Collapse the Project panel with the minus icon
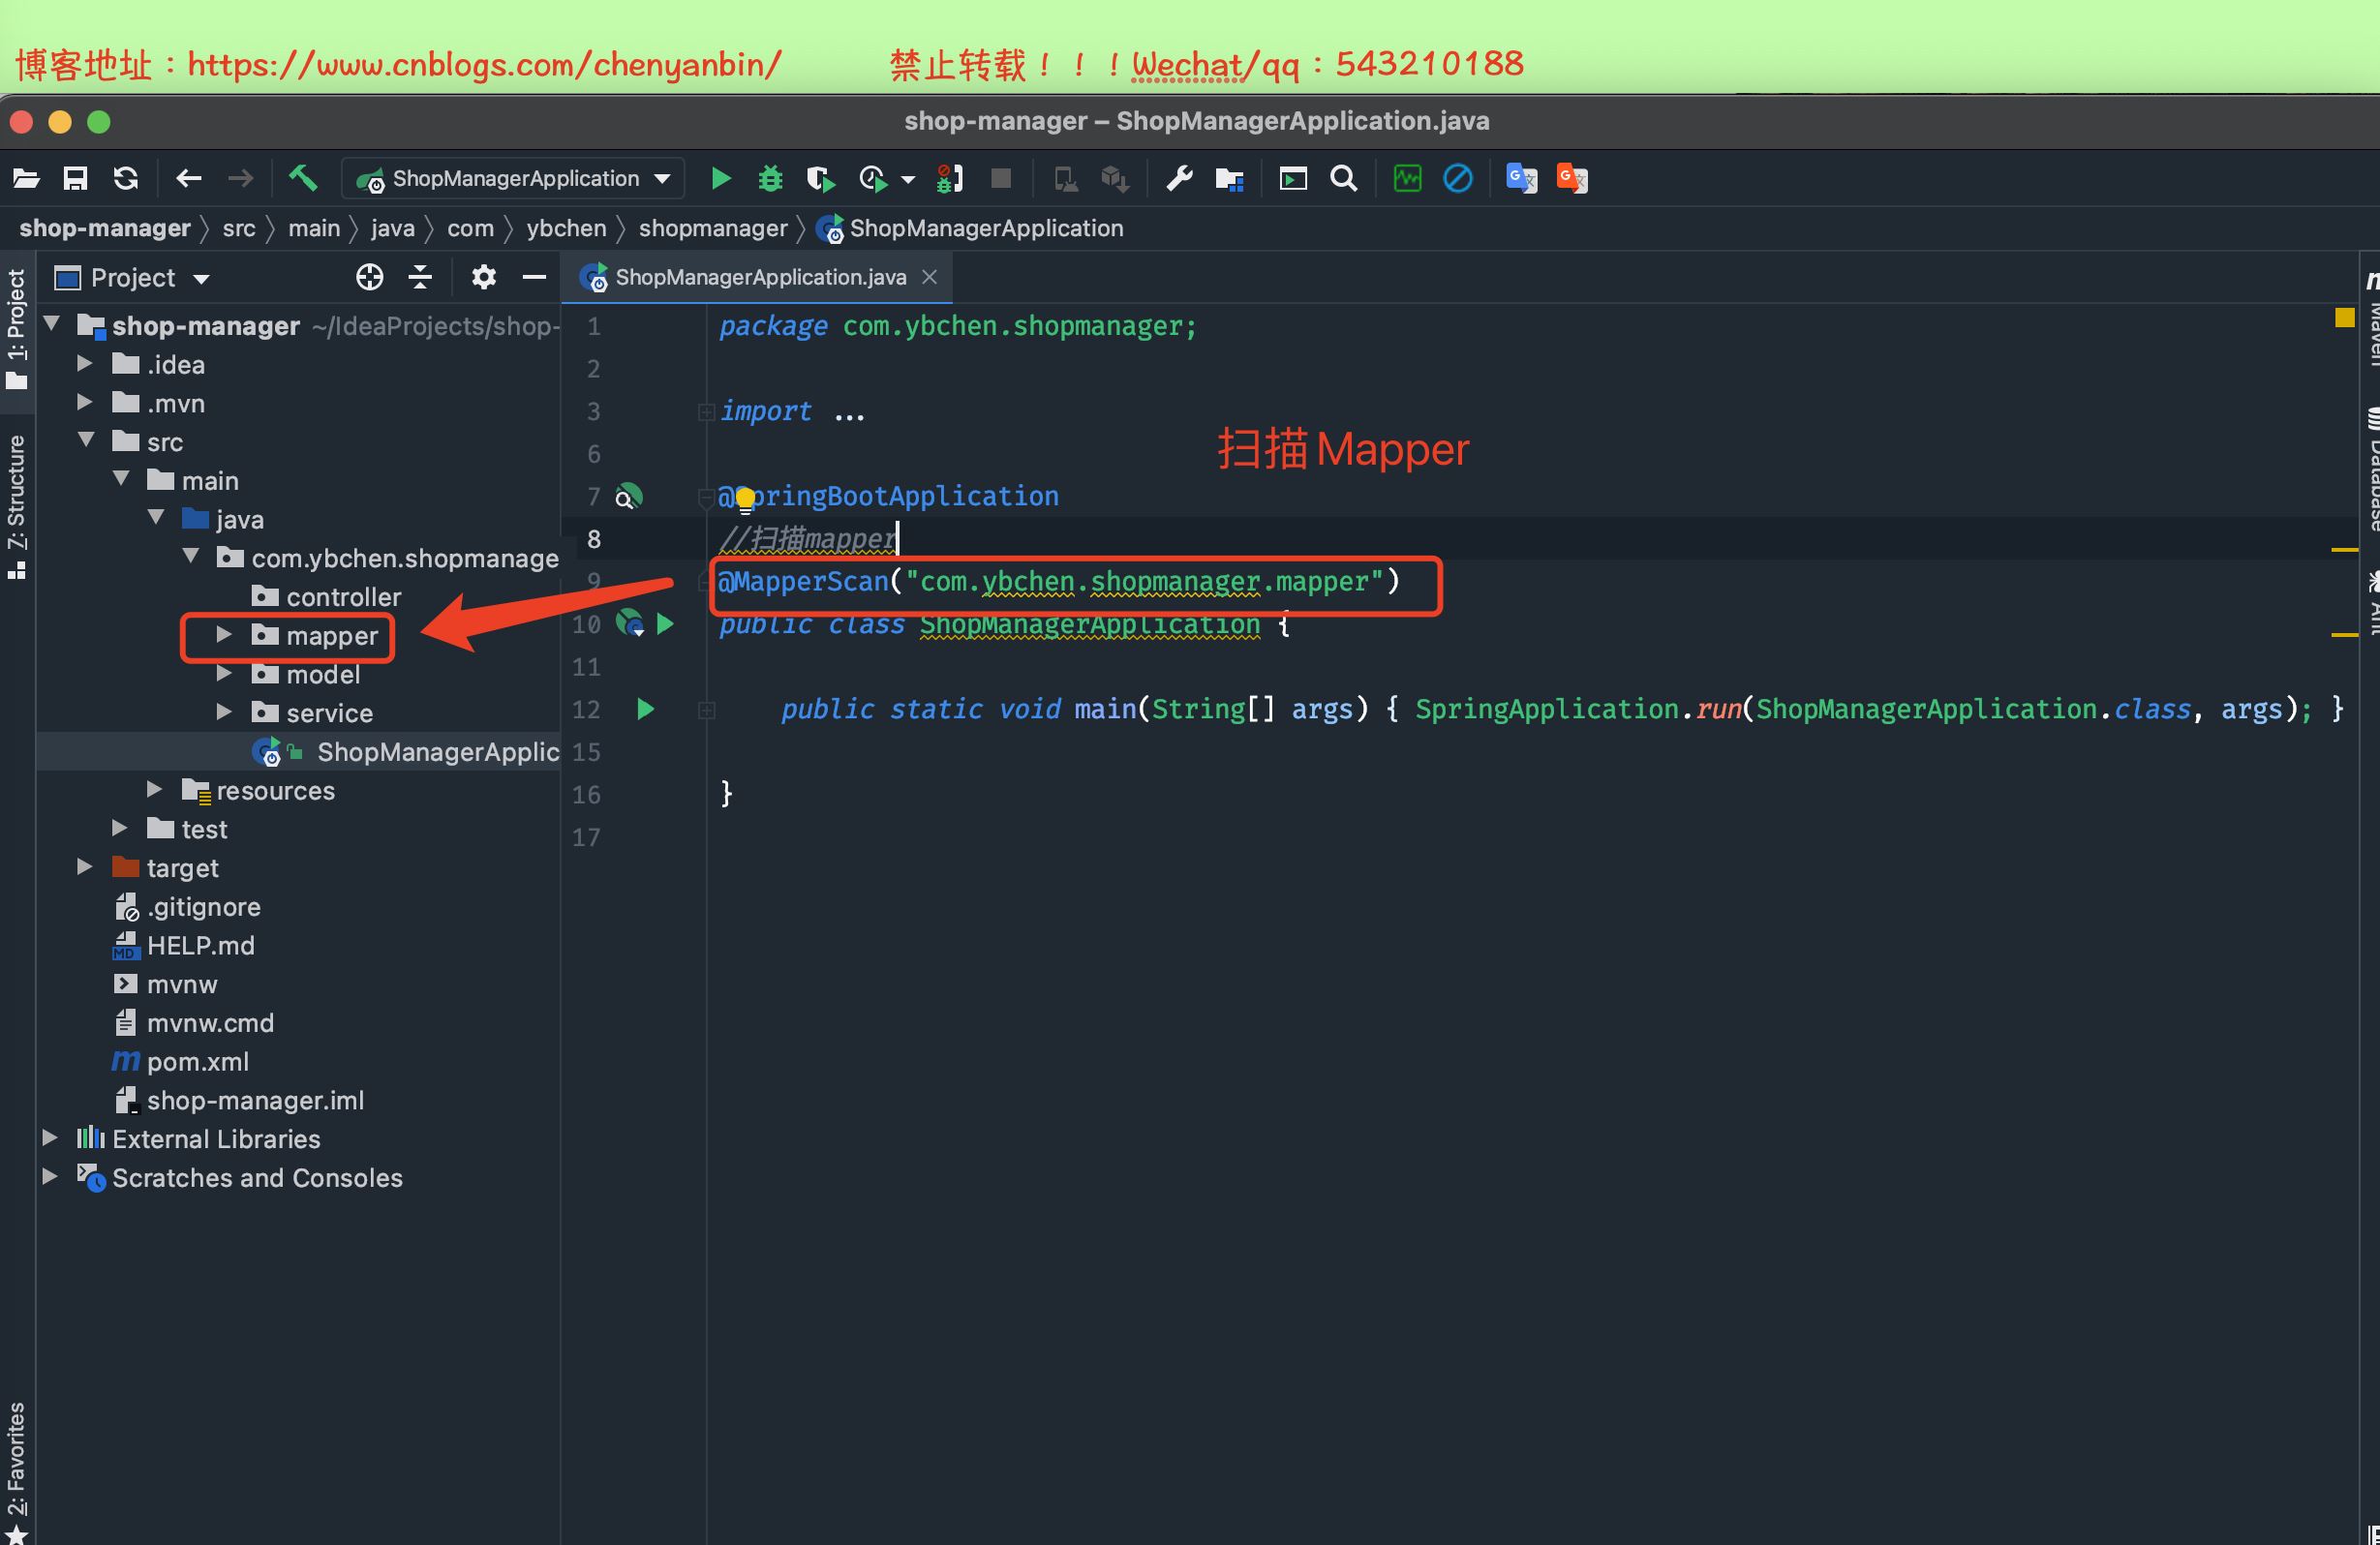 [535, 277]
